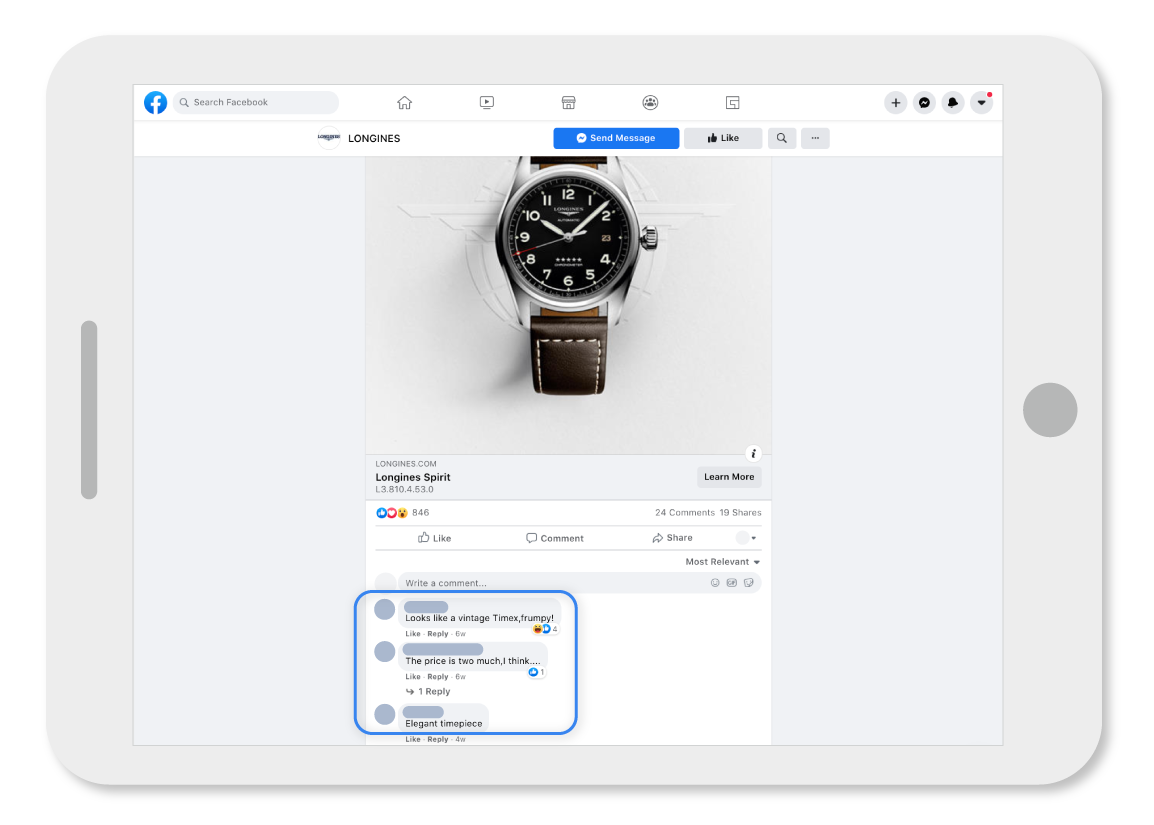
Task: Go to the Home tab
Action: click(404, 102)
